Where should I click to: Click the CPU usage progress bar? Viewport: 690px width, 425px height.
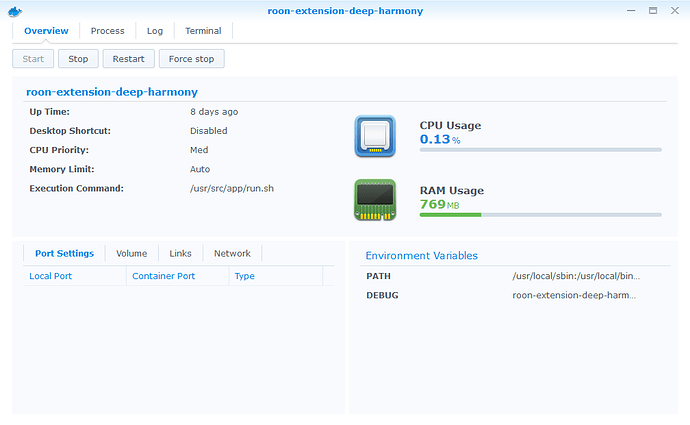click(x=541, y=150)
